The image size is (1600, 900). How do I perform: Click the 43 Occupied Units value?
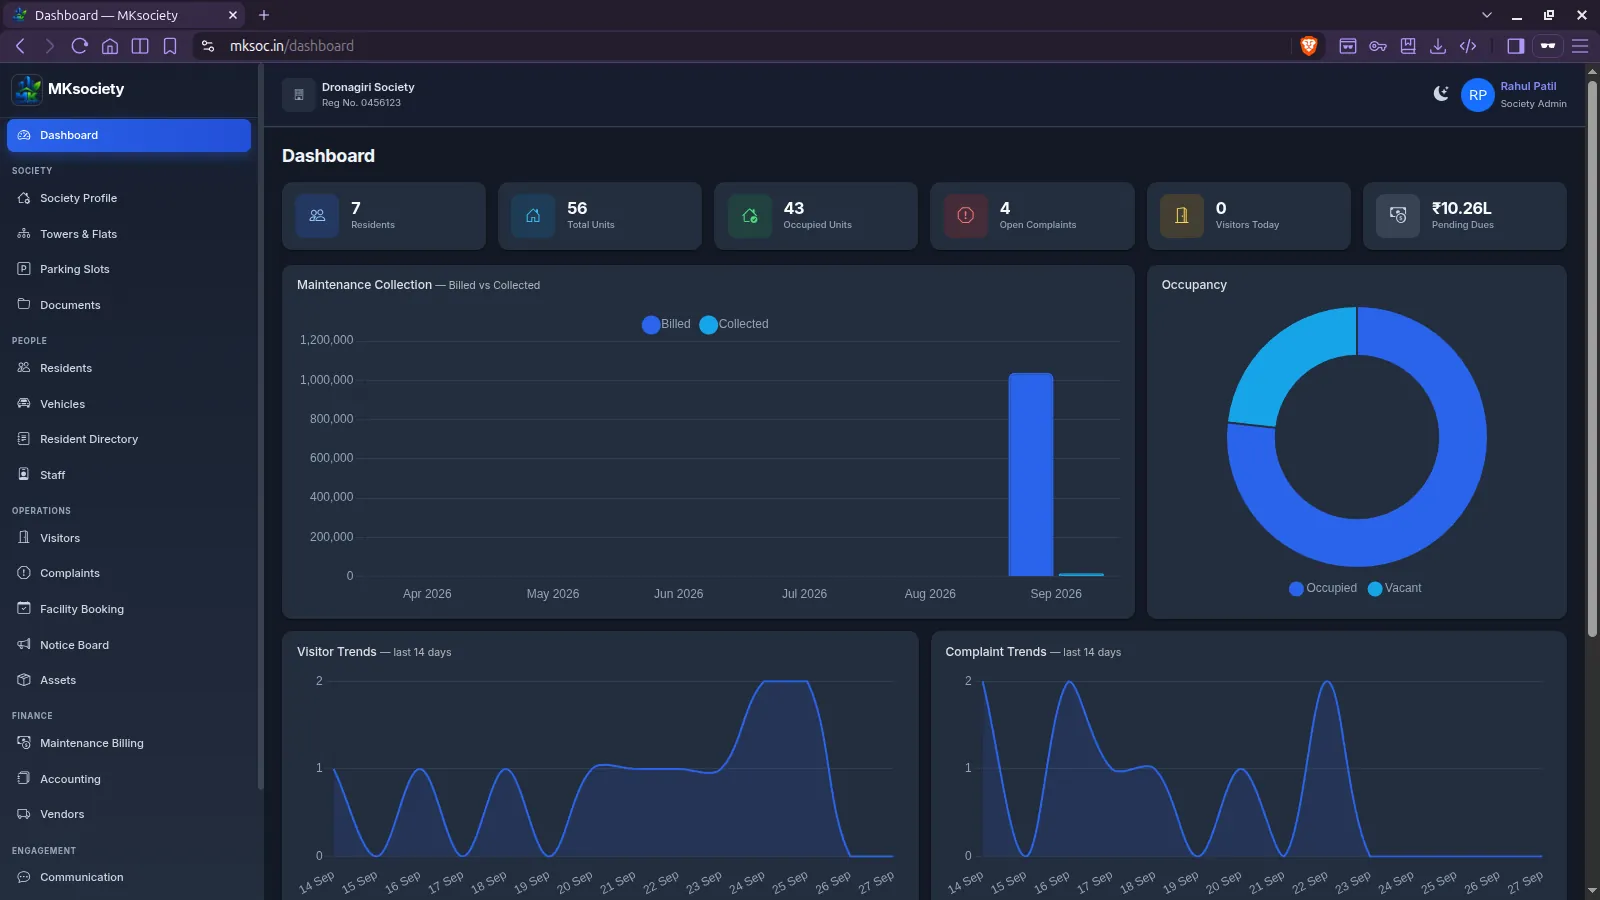(x=794, y=208)
